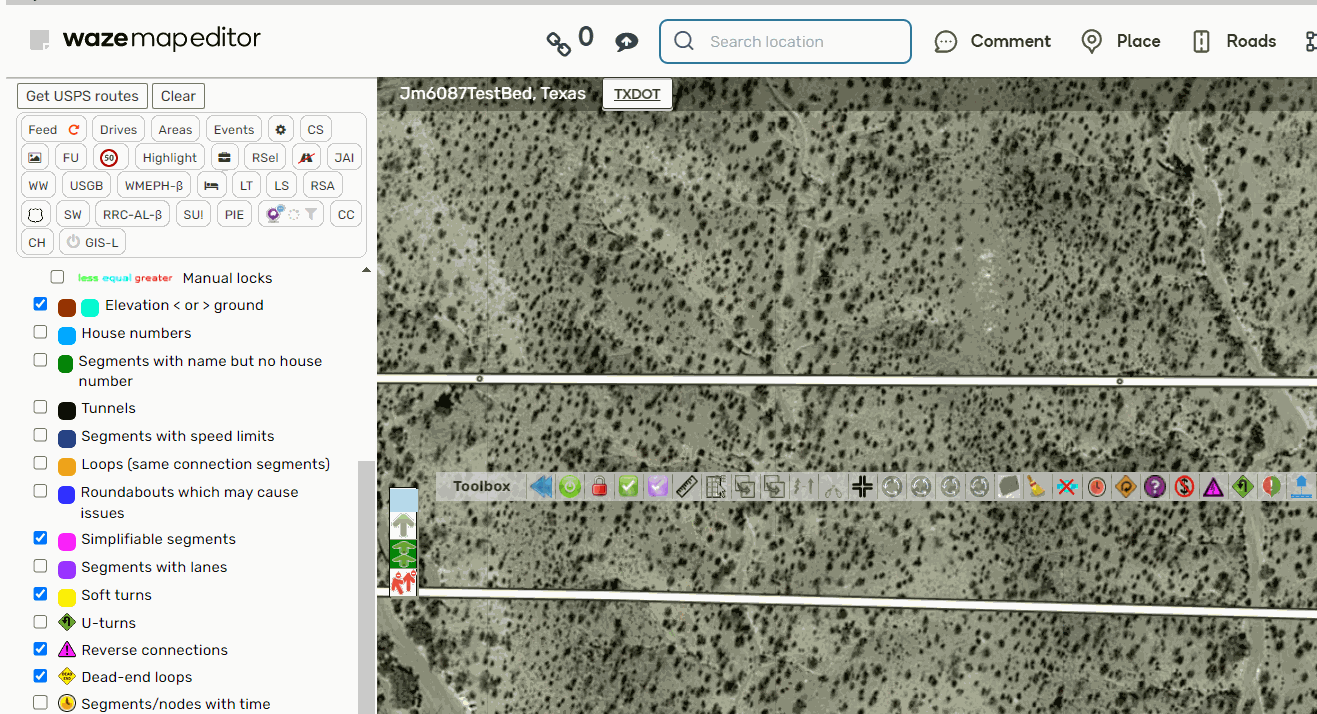
Task: Click the bed icon button
Action: pyautogui.click(x=212, y=185)
